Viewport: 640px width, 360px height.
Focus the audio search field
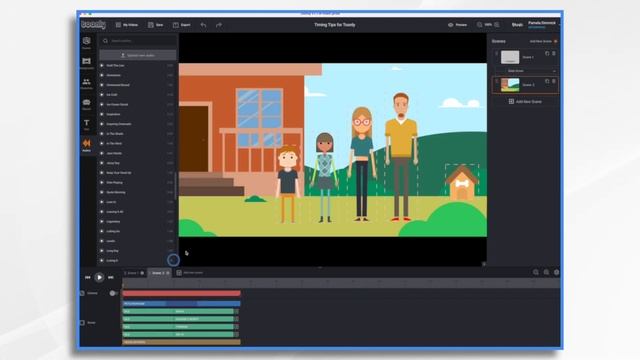click(x=139, y=41)
